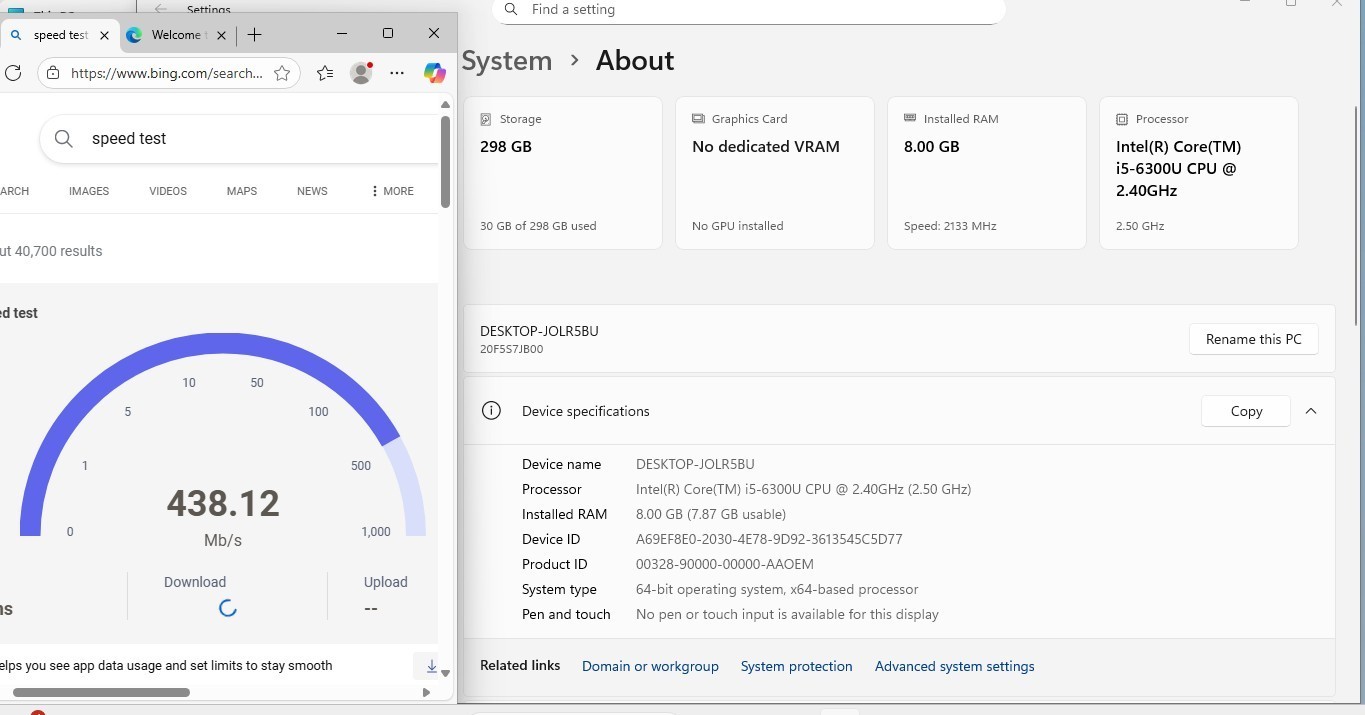Select the 438.12 speed reading
Screen dimensions: 1365x715
(223, 503)
